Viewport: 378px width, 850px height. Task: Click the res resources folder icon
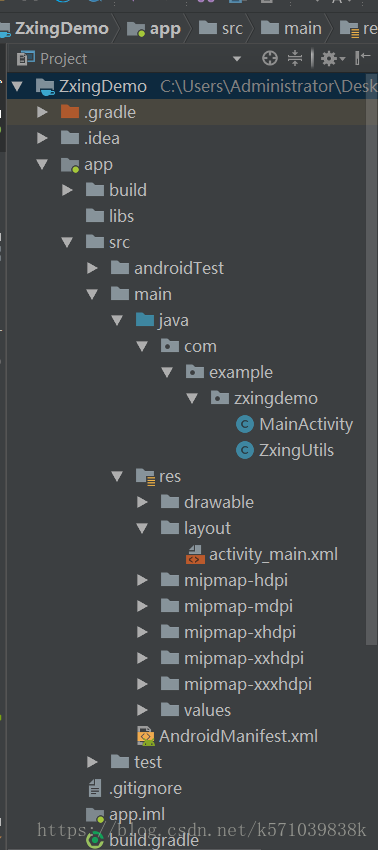point(145,476)
